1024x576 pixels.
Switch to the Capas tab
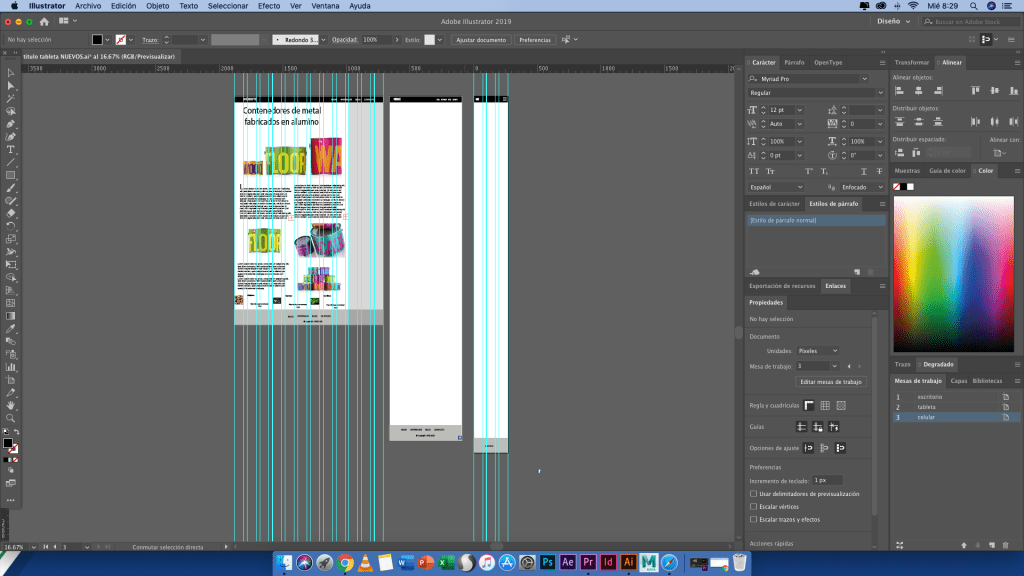tap(957, 381)
